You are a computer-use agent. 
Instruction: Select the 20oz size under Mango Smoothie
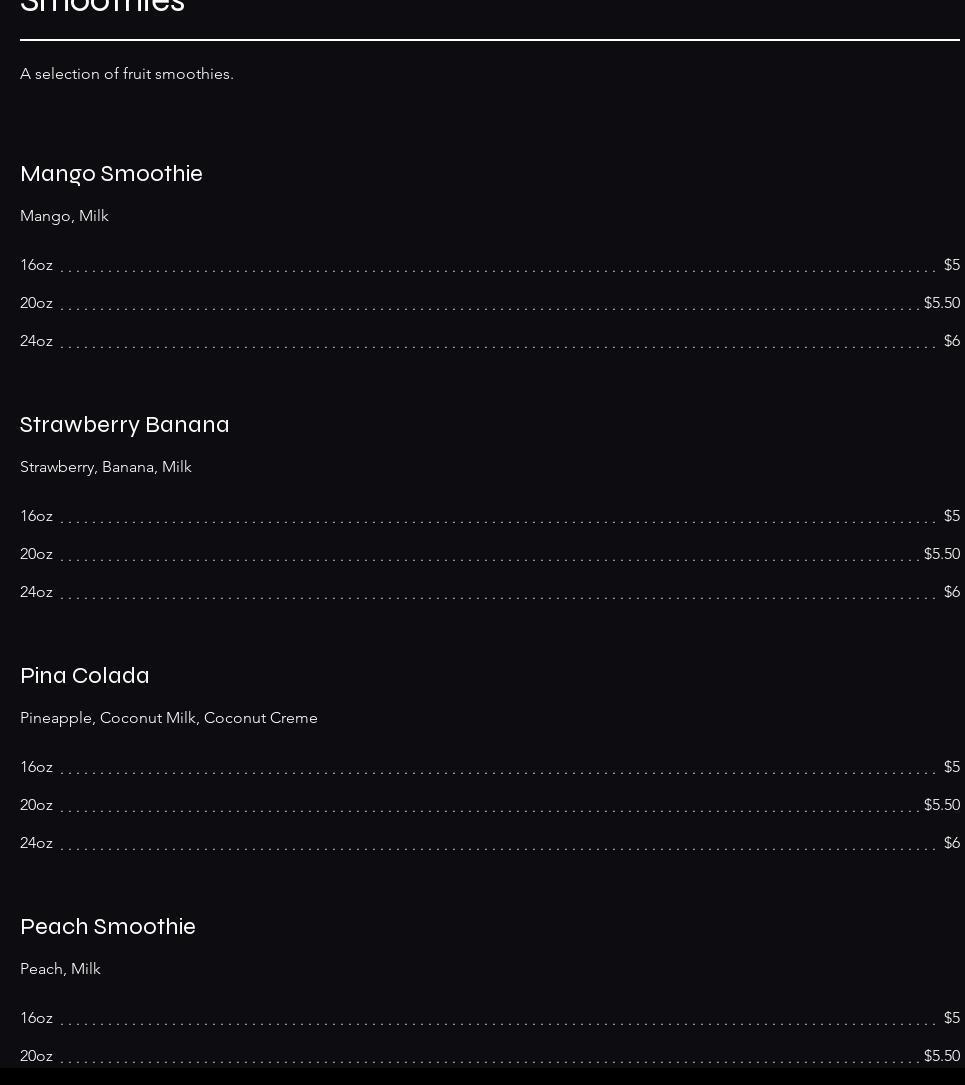[x=36, y=303]
